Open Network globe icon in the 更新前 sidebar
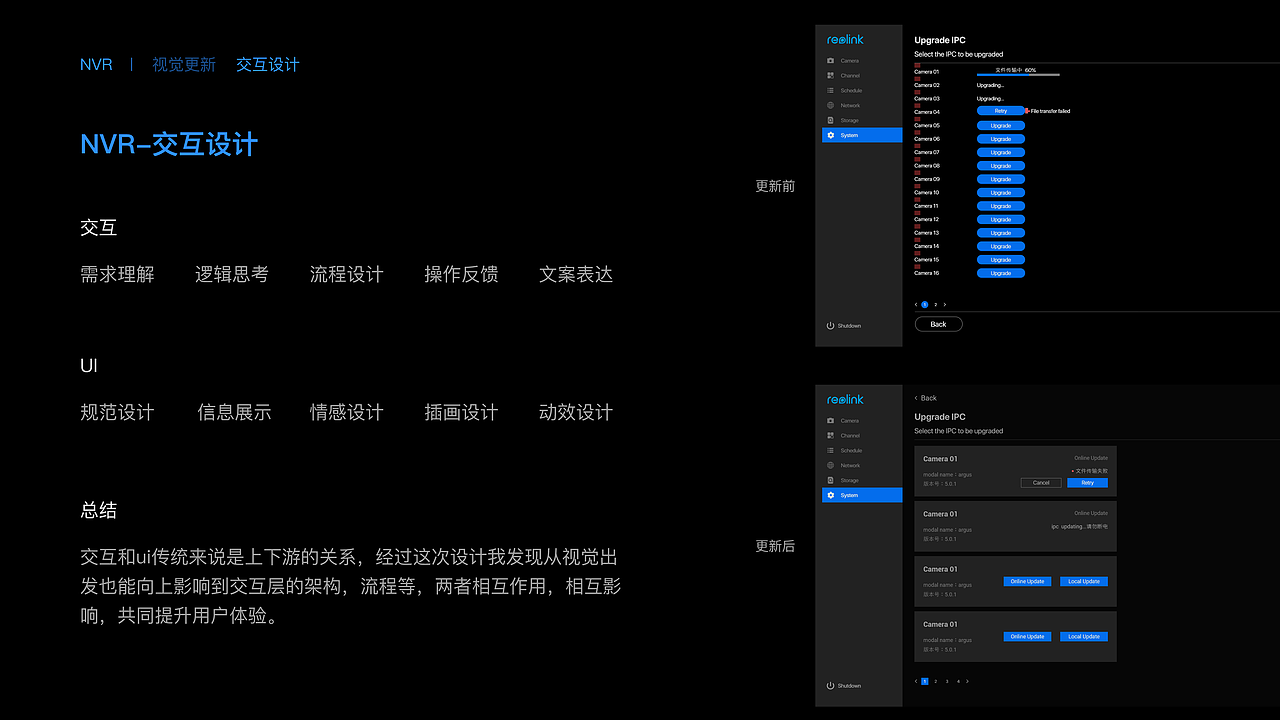This screenshot has height=720, width=1280. [x=831, y=105]
